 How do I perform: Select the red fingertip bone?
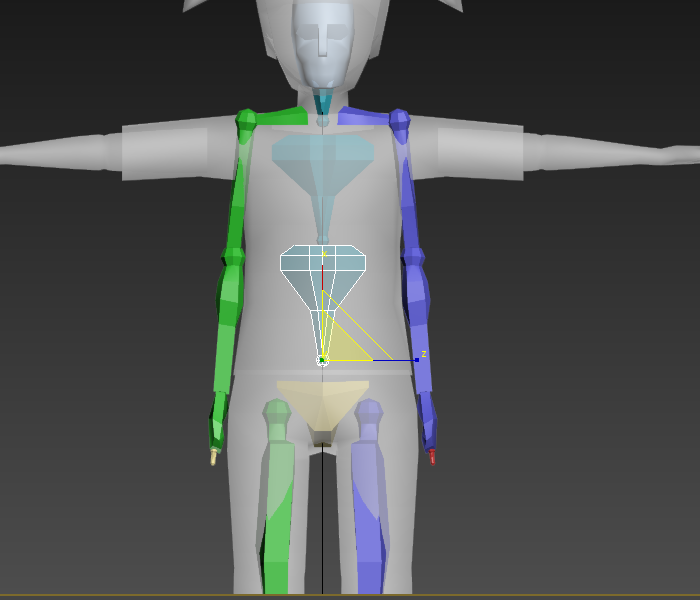(432, 457)
